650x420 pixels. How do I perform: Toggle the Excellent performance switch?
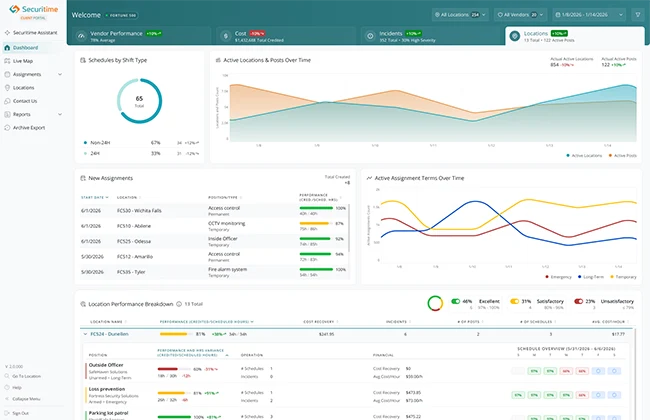(456, 301)
